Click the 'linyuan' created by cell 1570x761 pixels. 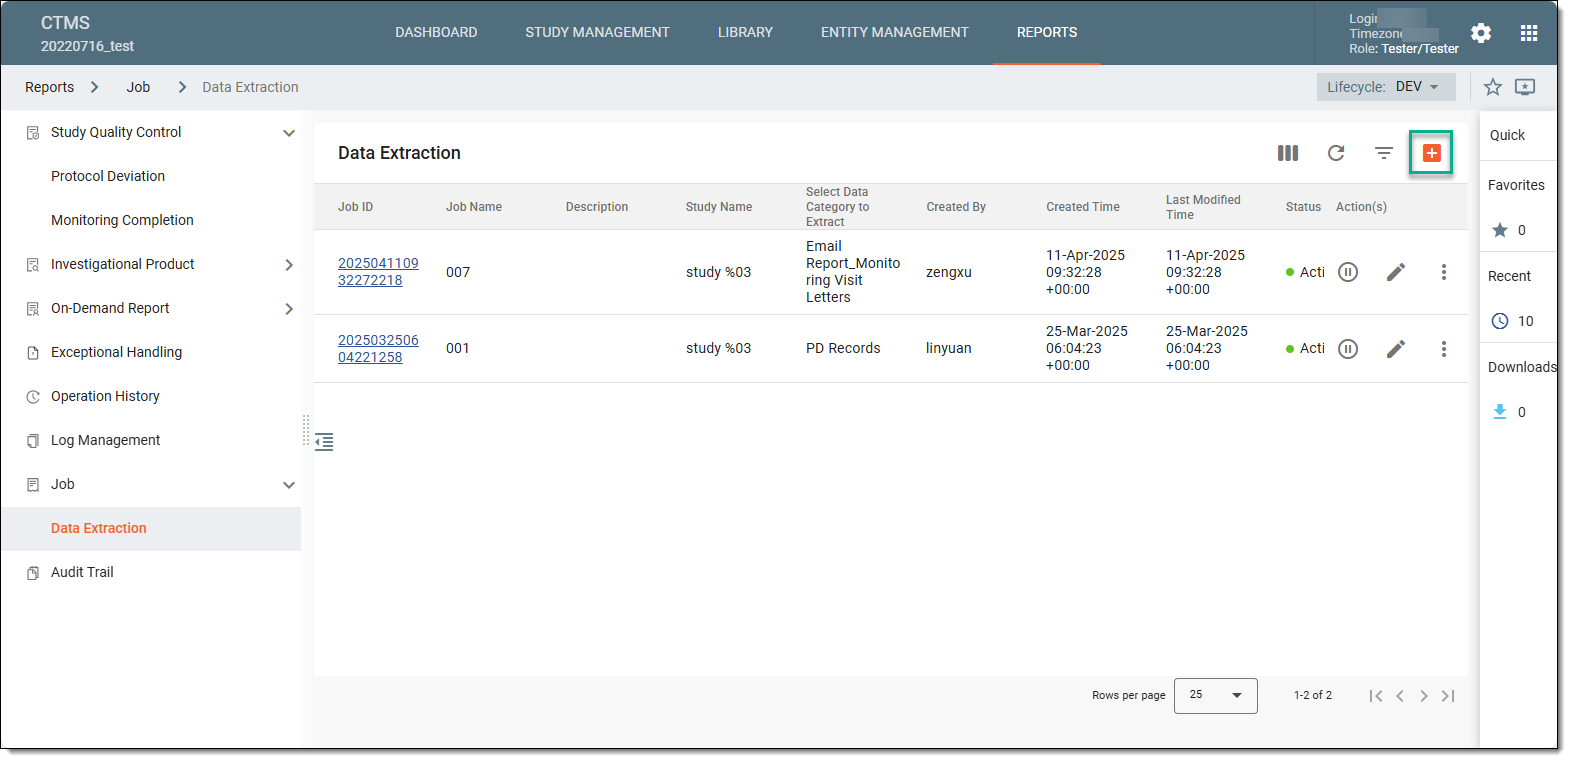pyautogui.click(x=949, y=348)
